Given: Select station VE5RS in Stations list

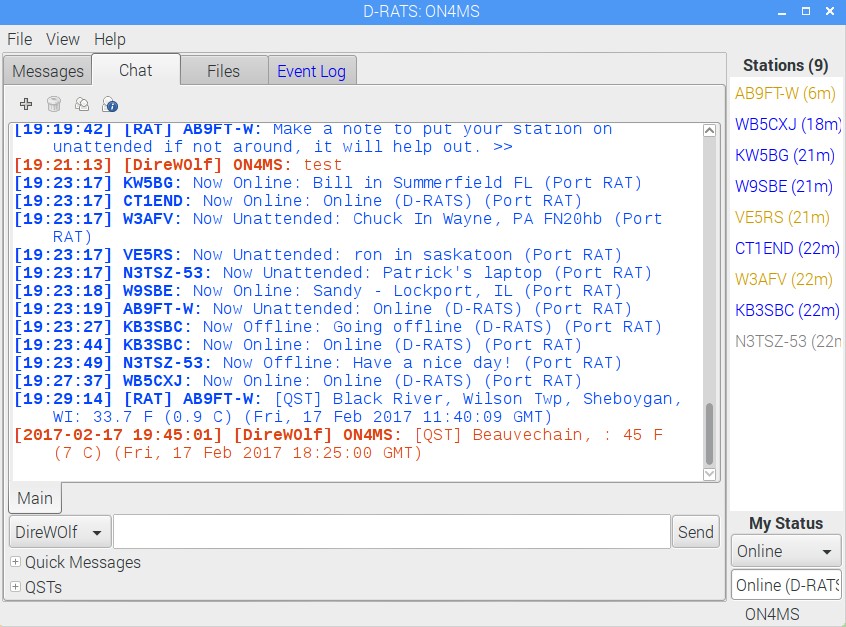Looking at the screenshot, I should 785,217.
